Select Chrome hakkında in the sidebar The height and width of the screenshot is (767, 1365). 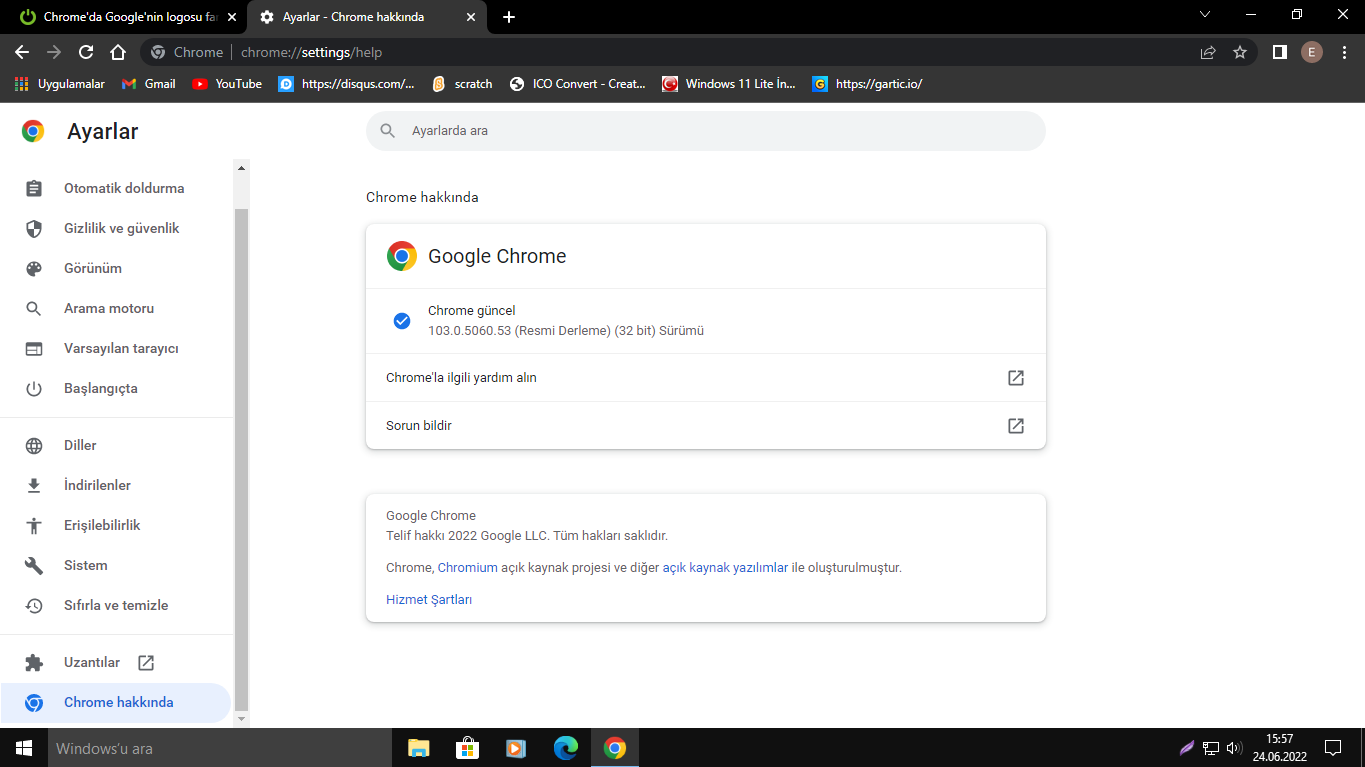tap(116, 702)
